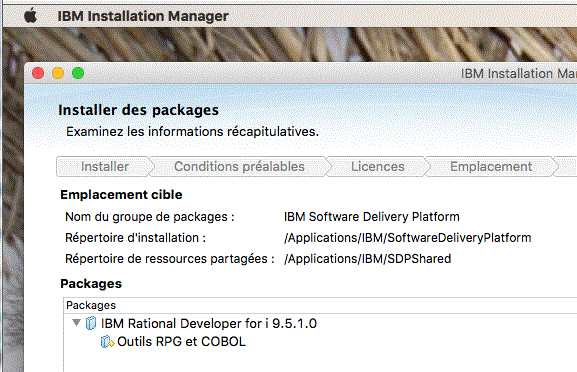Click the IBM Rational Developer package icon
Viewport: 577px width, 372px height.
(x=91, y=323)
